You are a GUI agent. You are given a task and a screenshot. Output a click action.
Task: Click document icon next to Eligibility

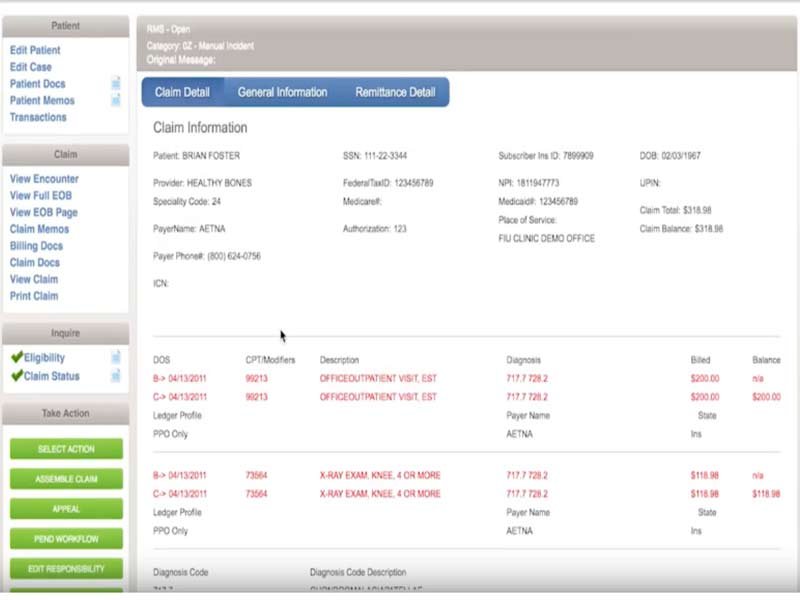point(116,356)
